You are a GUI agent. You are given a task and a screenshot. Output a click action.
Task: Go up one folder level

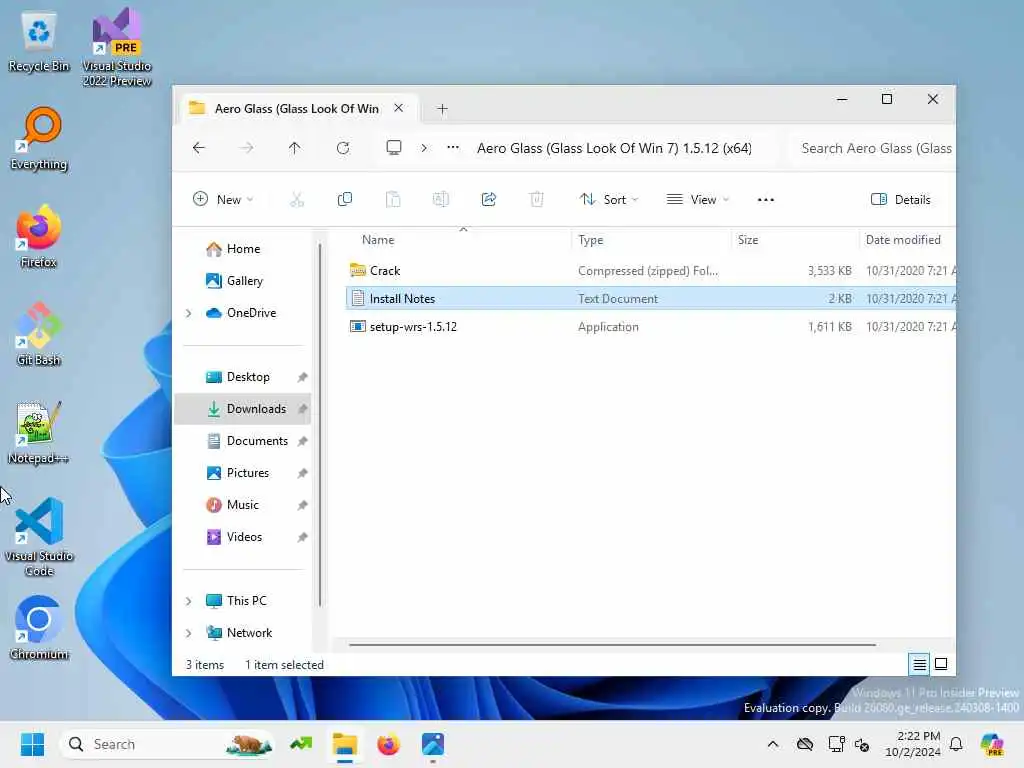click(x=295, y=148)
